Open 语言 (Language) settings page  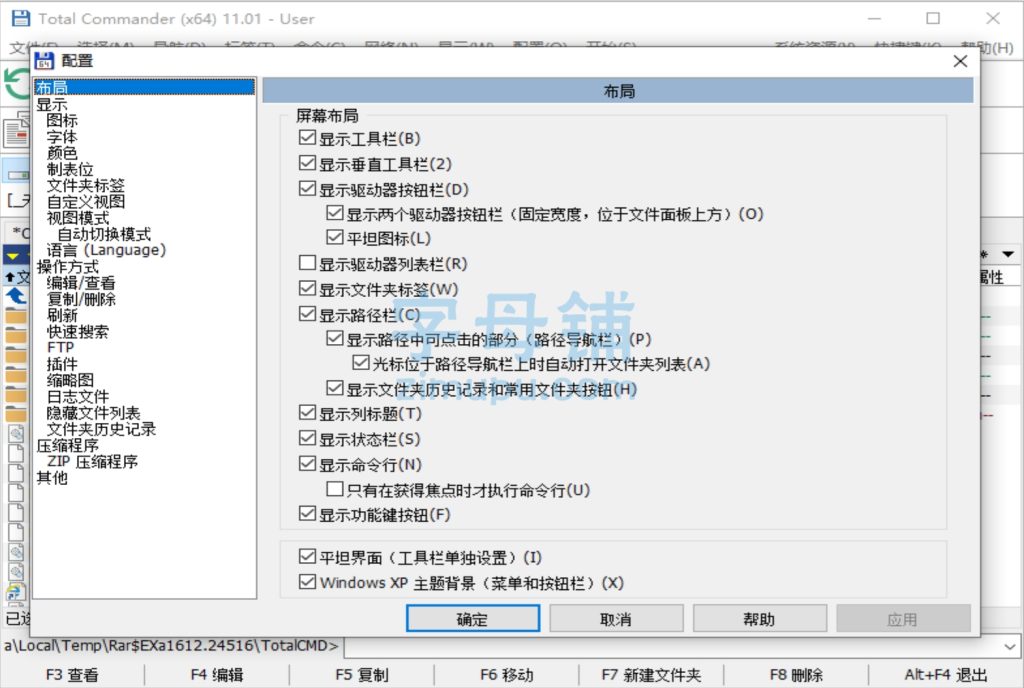pos(106,250)
